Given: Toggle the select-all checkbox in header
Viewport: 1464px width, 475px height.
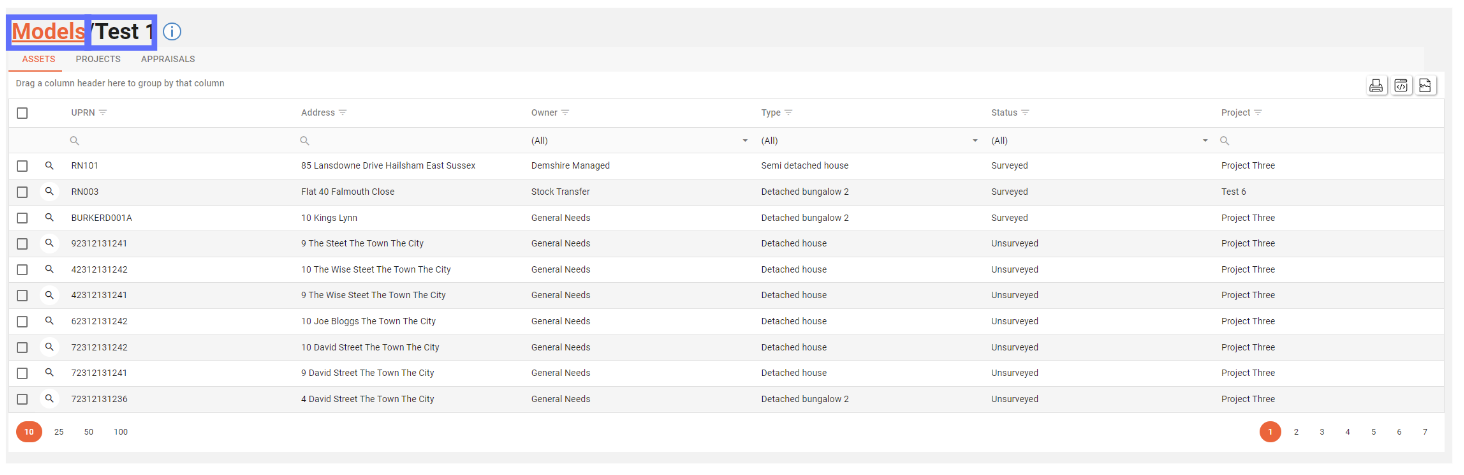Looking at the screenshot, I should click(x=22, y=113).
